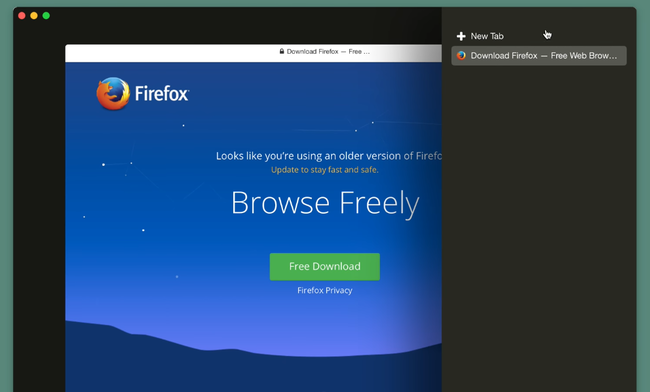Click the older version notice text

[329, 156]
